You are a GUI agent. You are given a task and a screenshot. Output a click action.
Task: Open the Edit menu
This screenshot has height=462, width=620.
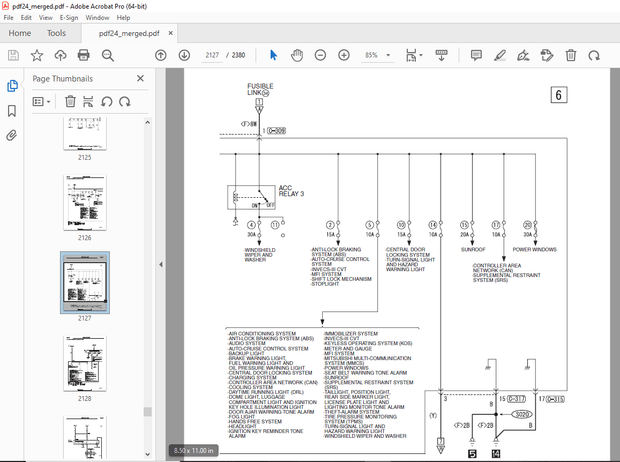coord(26,17)
